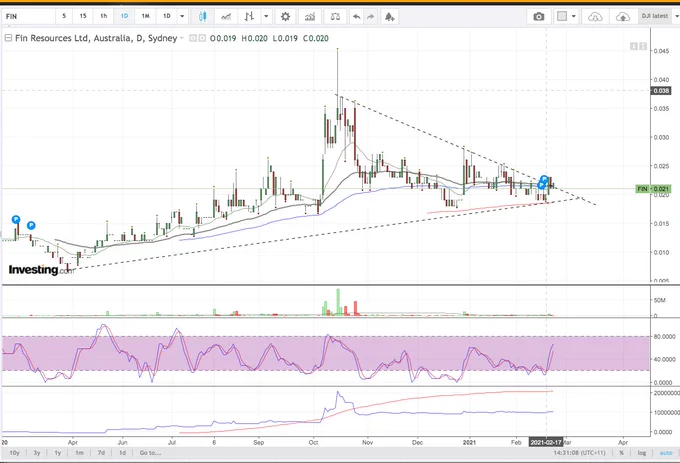Click the second P marker near chart start
This screenshot has width=680, height=463.
click(31, 225)
